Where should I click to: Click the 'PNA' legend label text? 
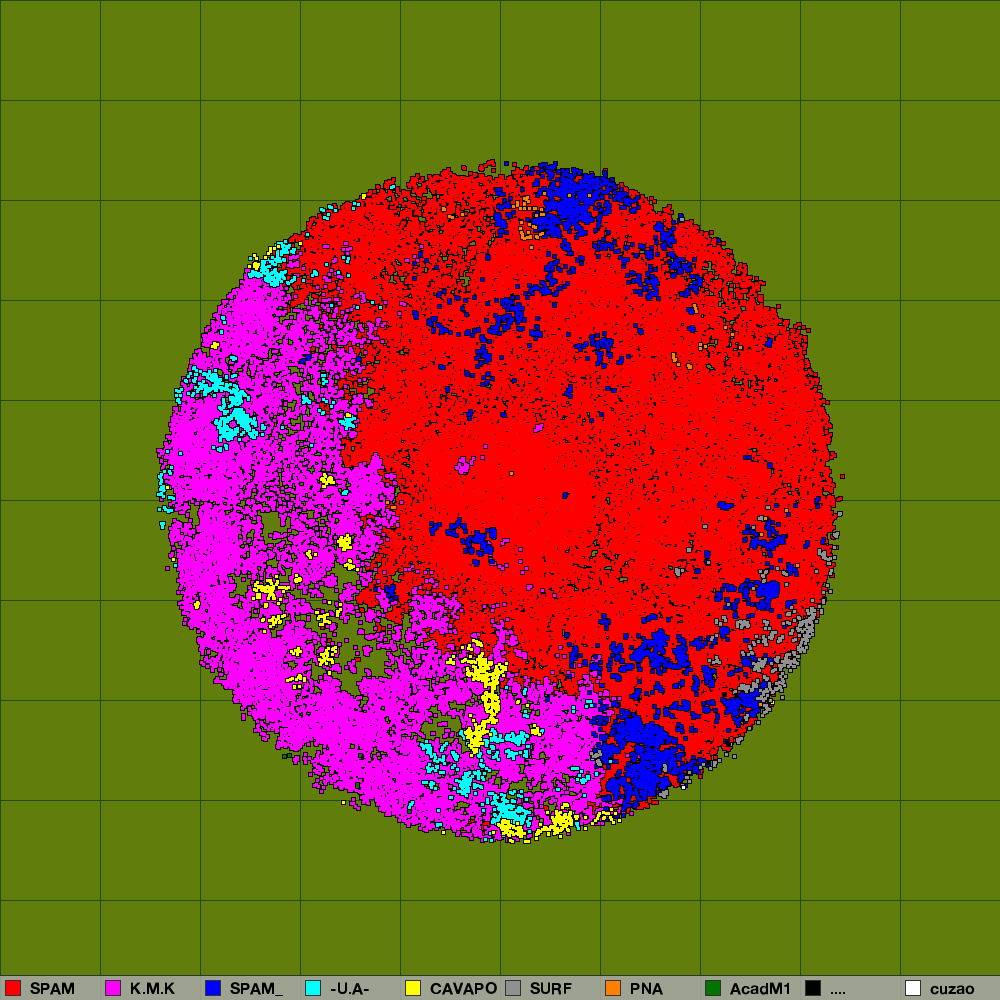[x=647, y=989]
